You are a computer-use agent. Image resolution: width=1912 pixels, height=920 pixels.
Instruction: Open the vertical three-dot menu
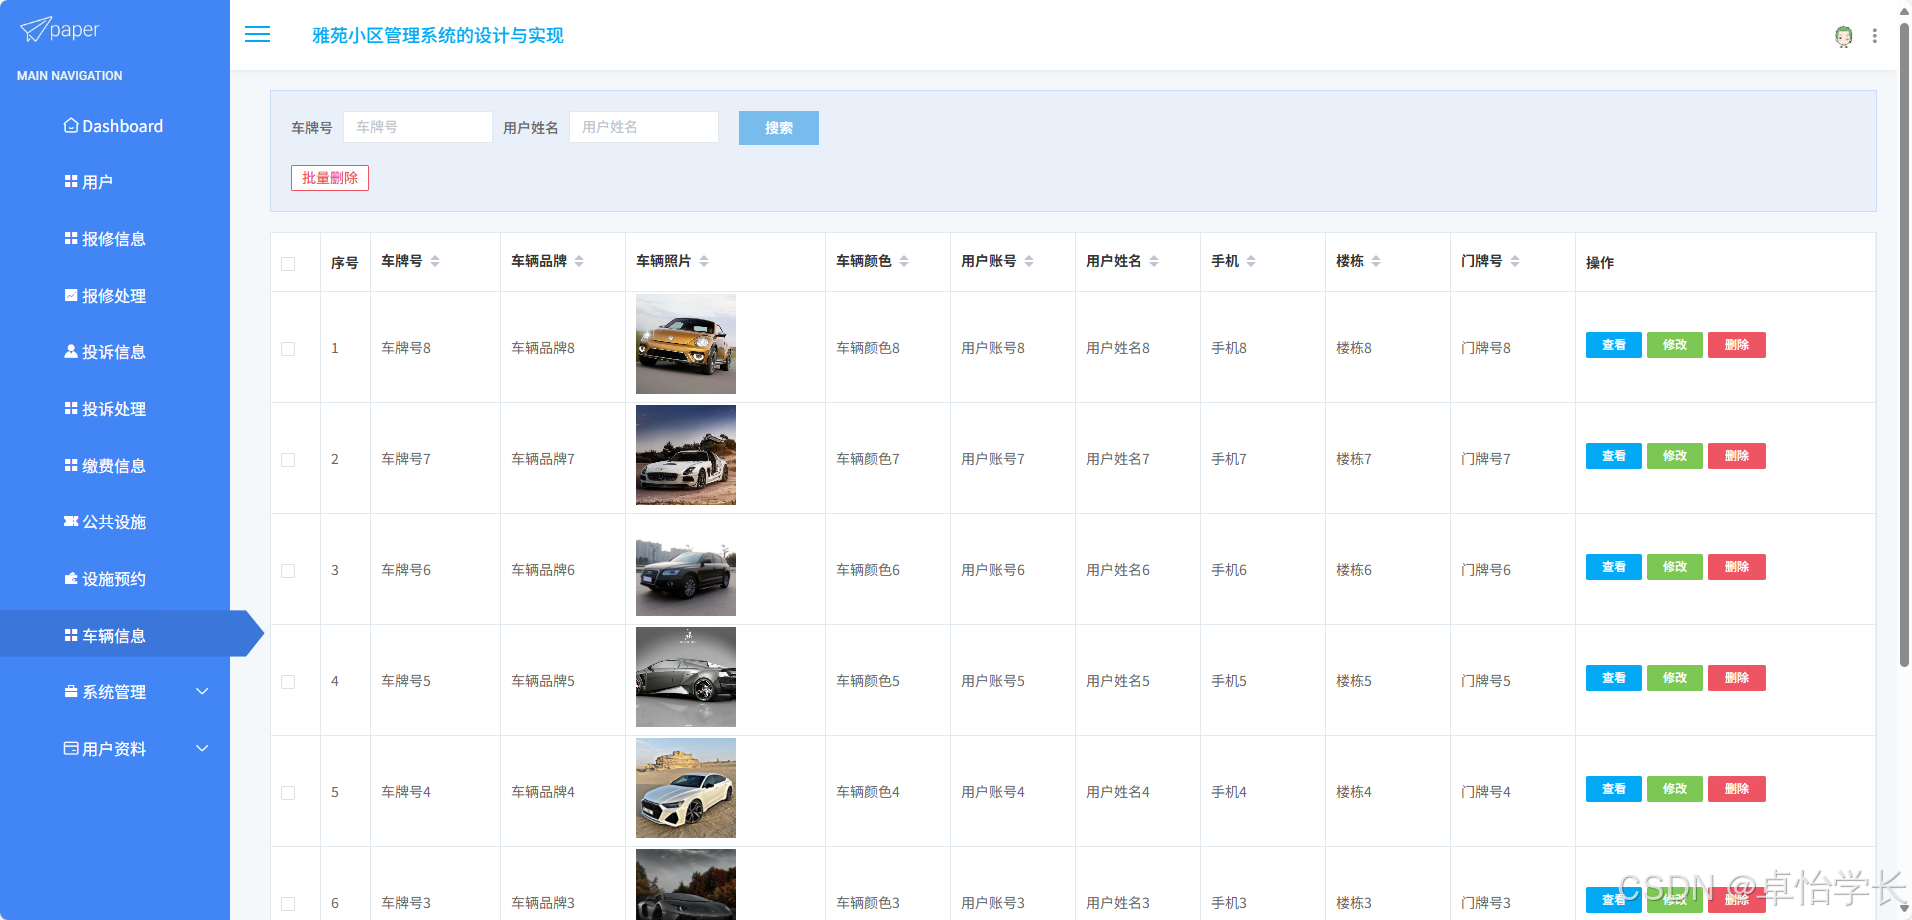pyautogui.click(x=1875, y=36)
